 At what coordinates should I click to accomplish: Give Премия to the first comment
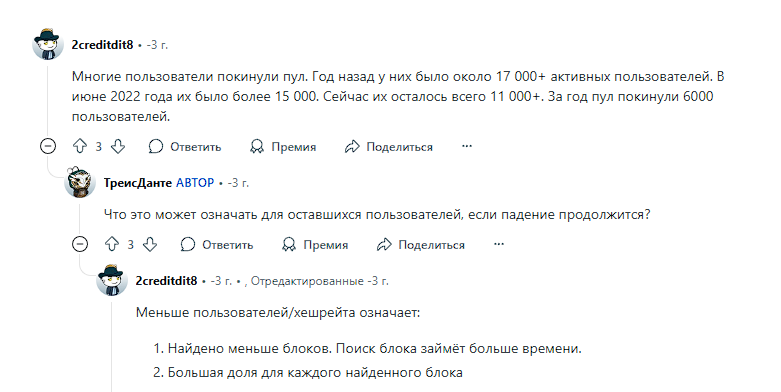pos(283,146)
